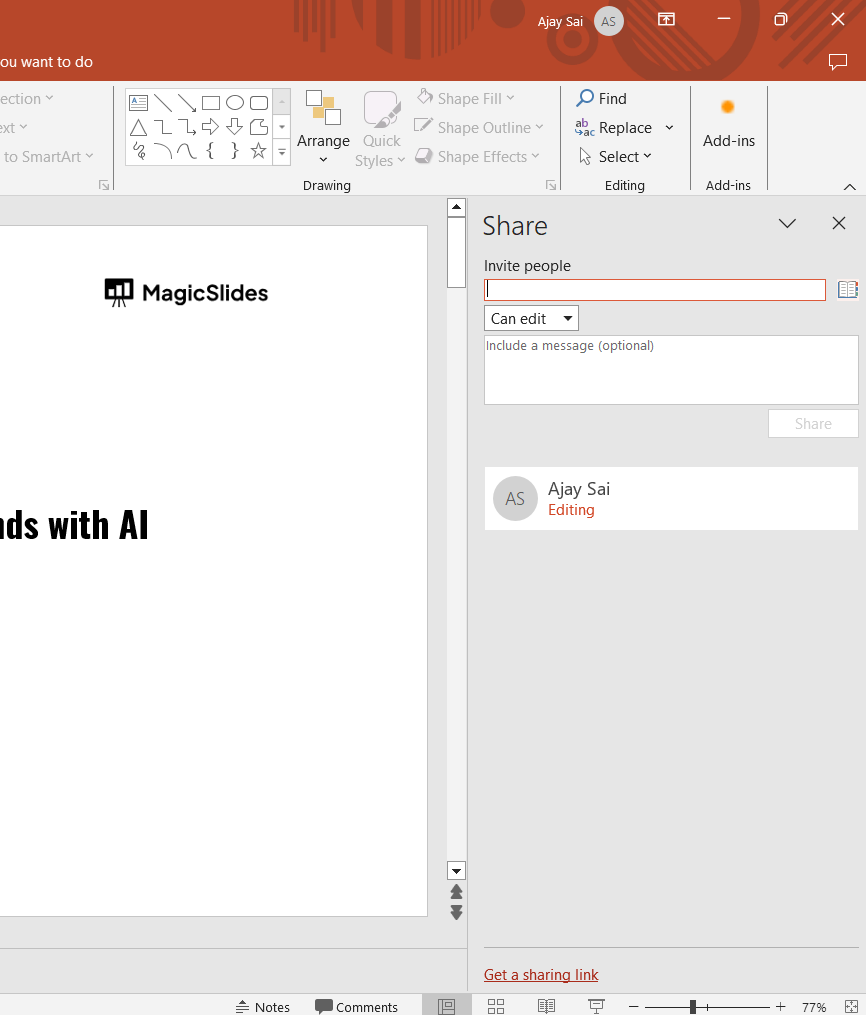
Task: Toggle the Notes pane
Action: pyautogui.click(x=262, y=1007)
